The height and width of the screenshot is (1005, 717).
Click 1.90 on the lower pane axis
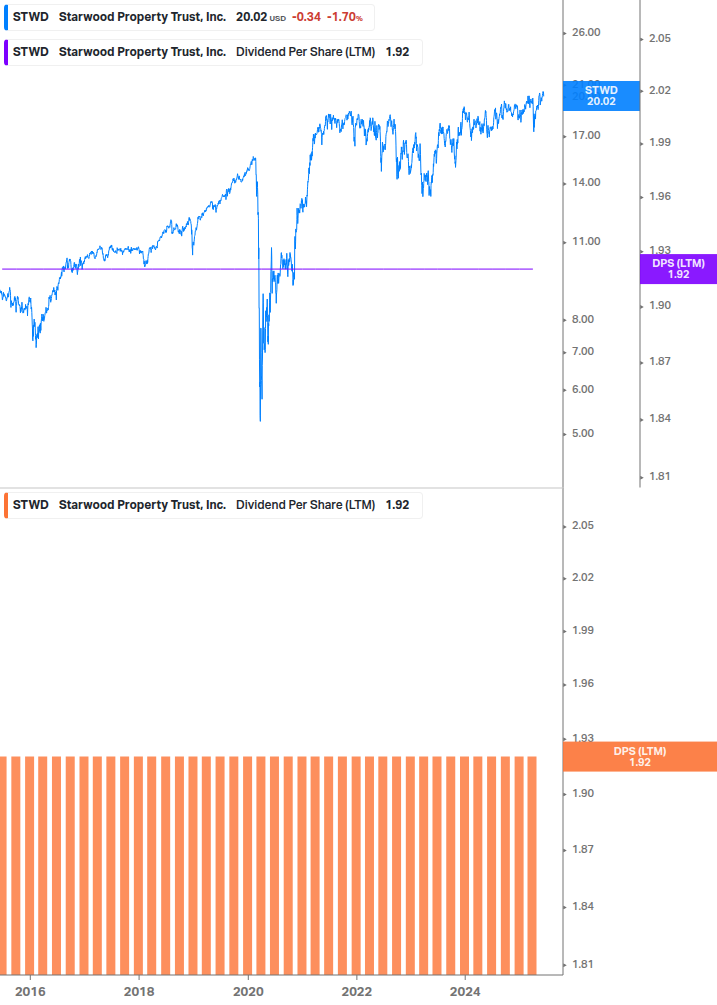[583, 793]
